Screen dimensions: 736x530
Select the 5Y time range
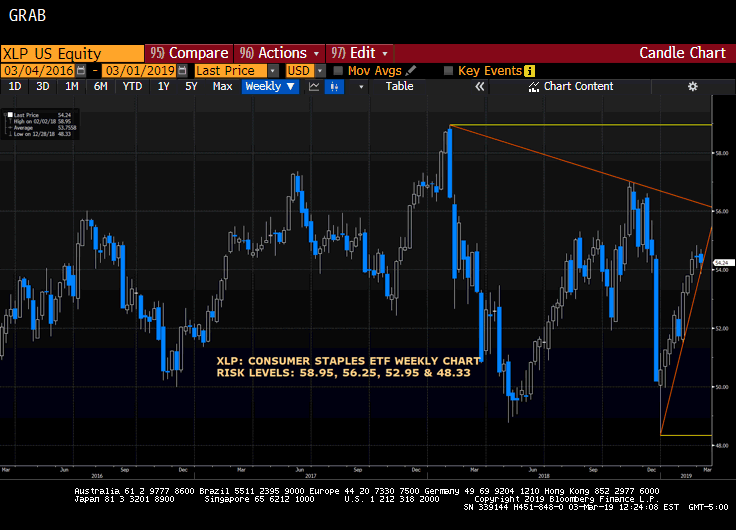pos(191,86)
